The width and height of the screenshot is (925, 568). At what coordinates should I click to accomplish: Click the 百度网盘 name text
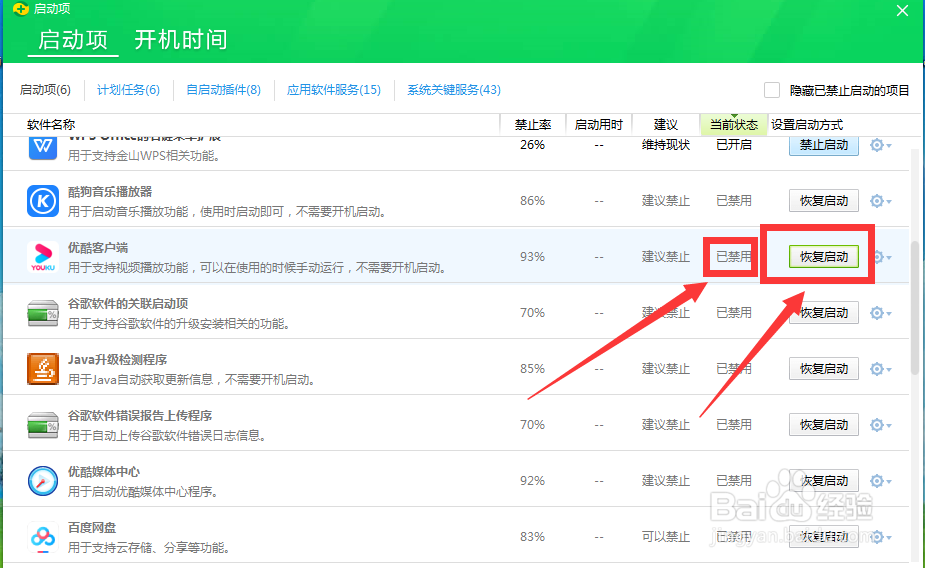(x=92, y=528)
